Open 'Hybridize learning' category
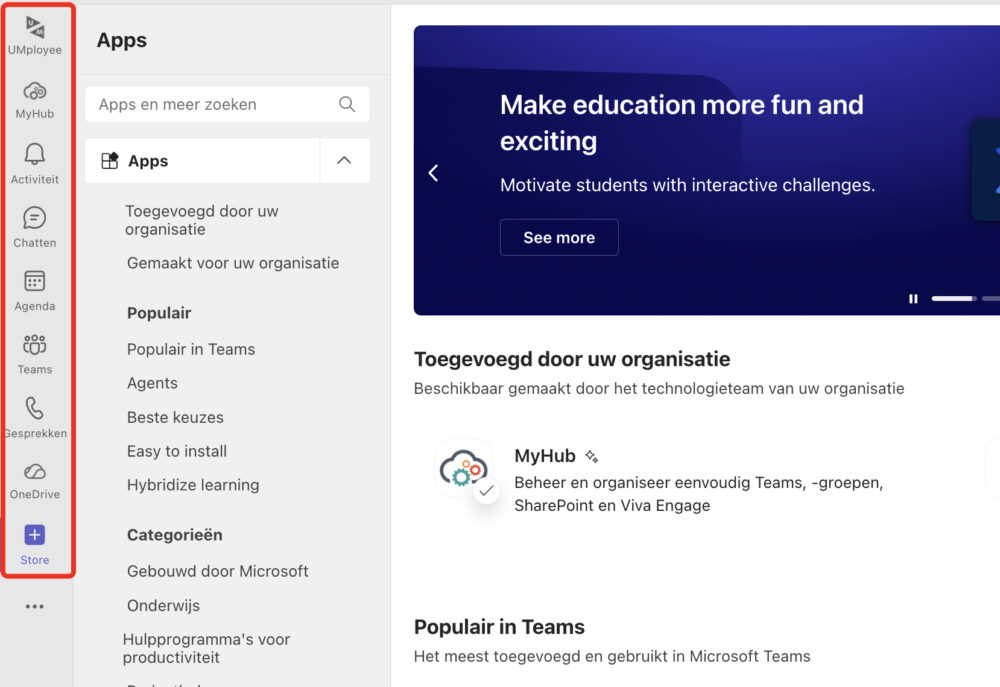 coord(193,485)
